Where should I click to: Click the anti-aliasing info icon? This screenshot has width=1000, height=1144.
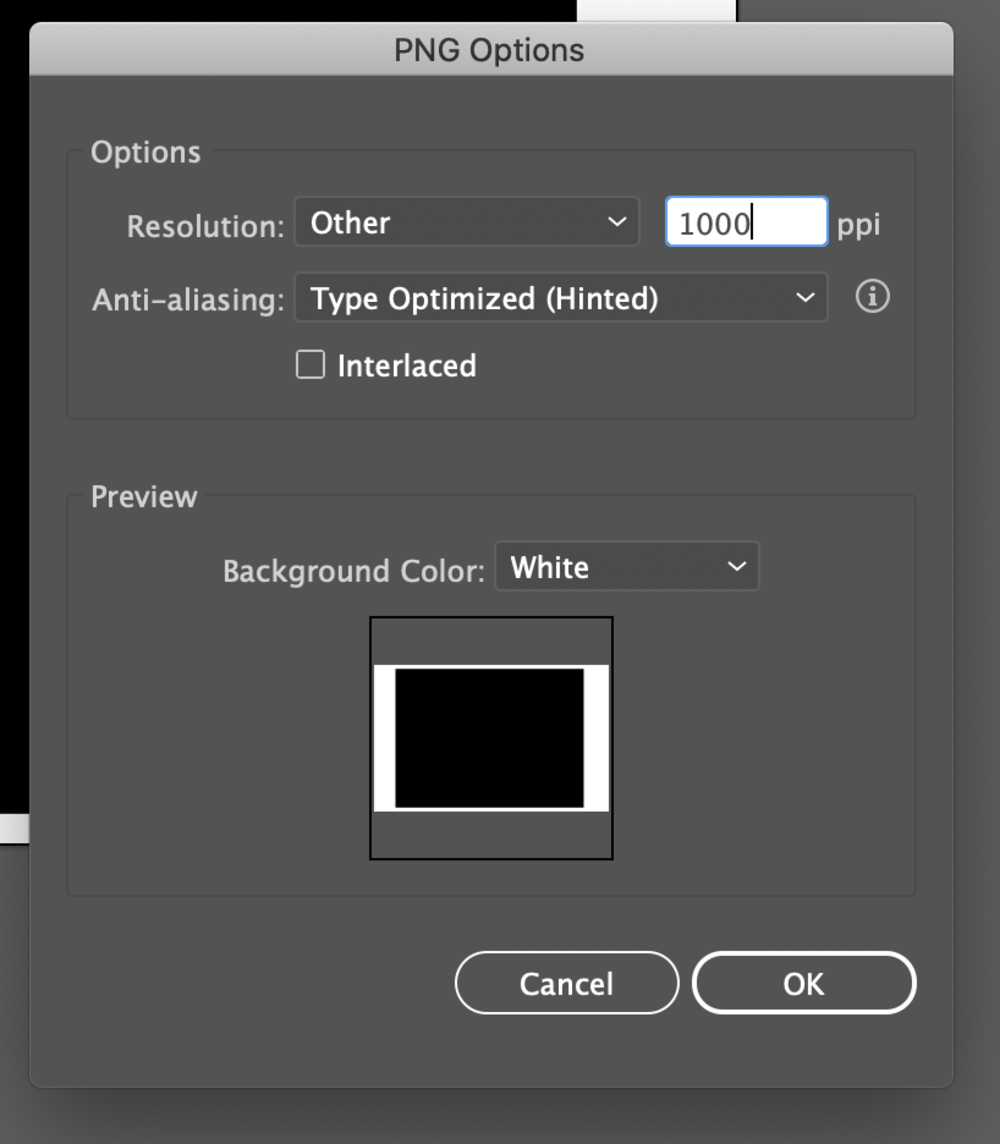coord(872,296)
